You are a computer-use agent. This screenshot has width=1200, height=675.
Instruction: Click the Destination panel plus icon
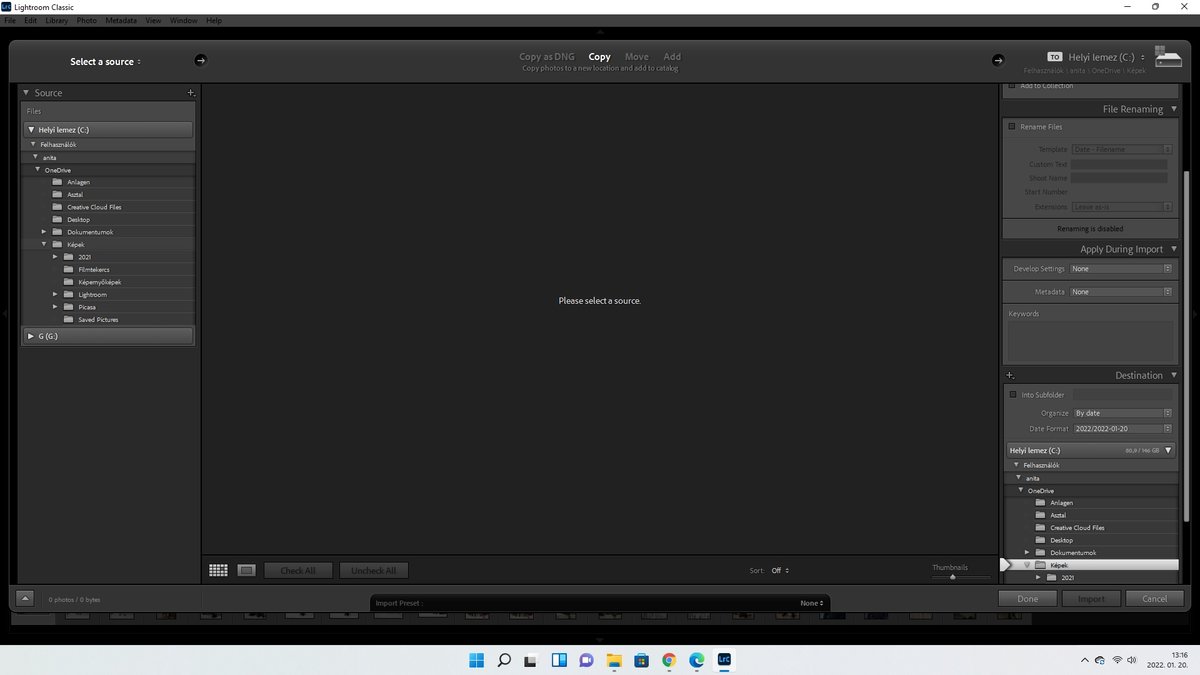1010,375
